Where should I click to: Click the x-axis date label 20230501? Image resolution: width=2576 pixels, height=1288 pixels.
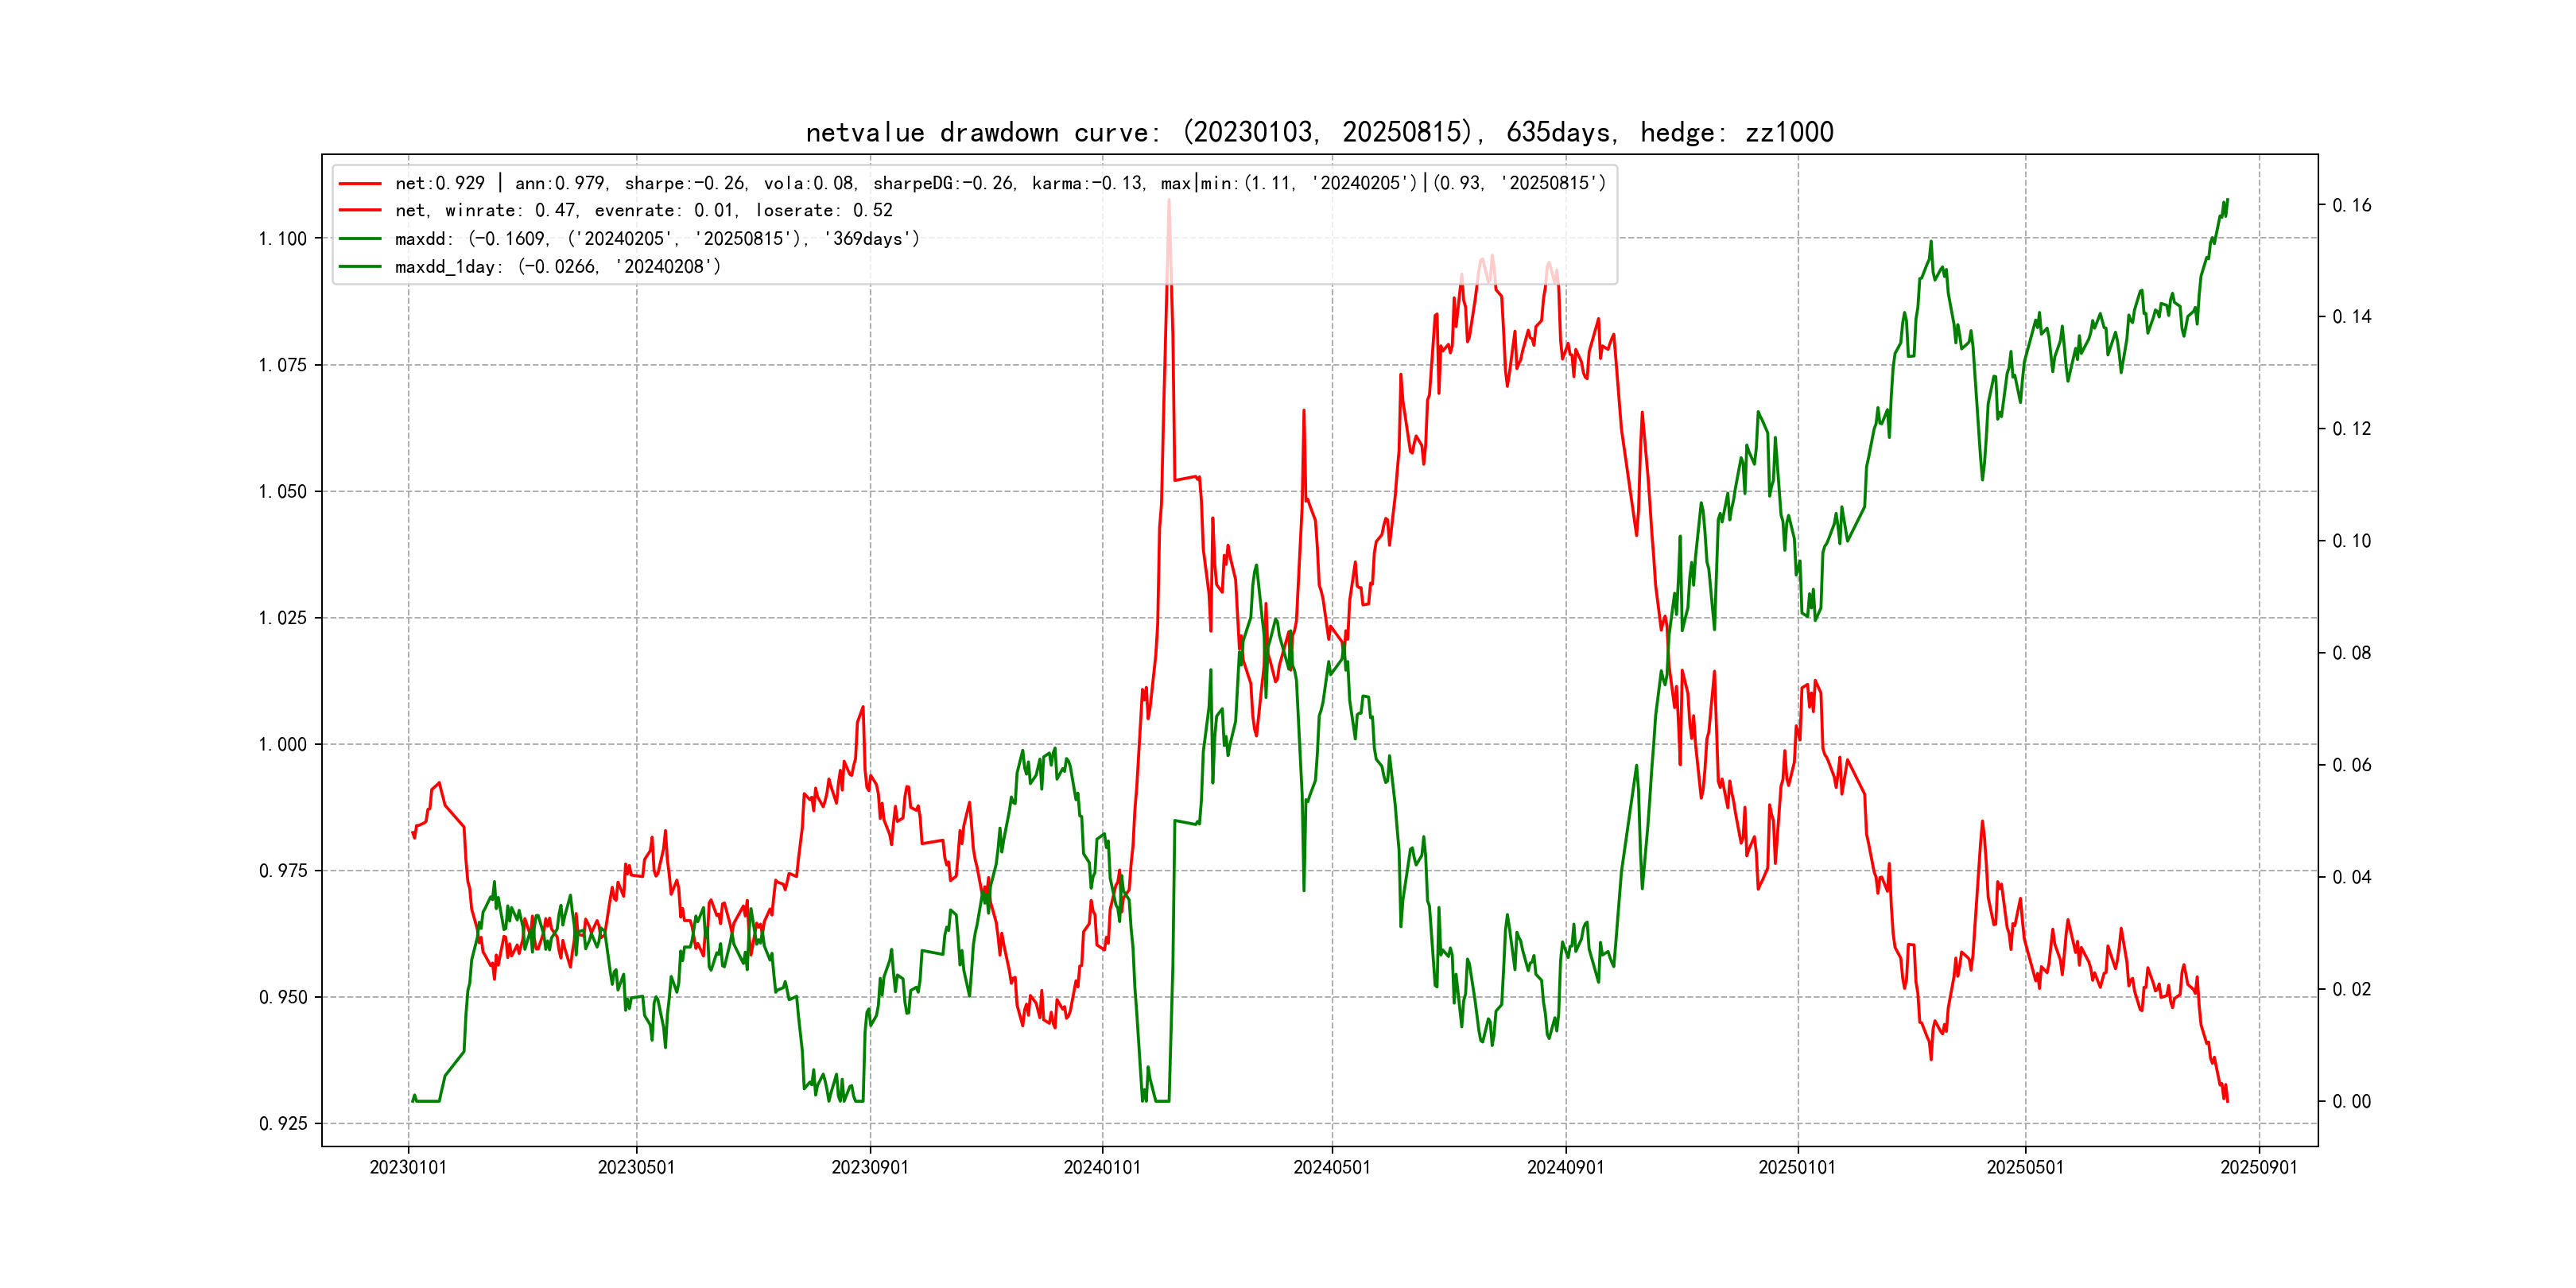tap(636, 1167)
